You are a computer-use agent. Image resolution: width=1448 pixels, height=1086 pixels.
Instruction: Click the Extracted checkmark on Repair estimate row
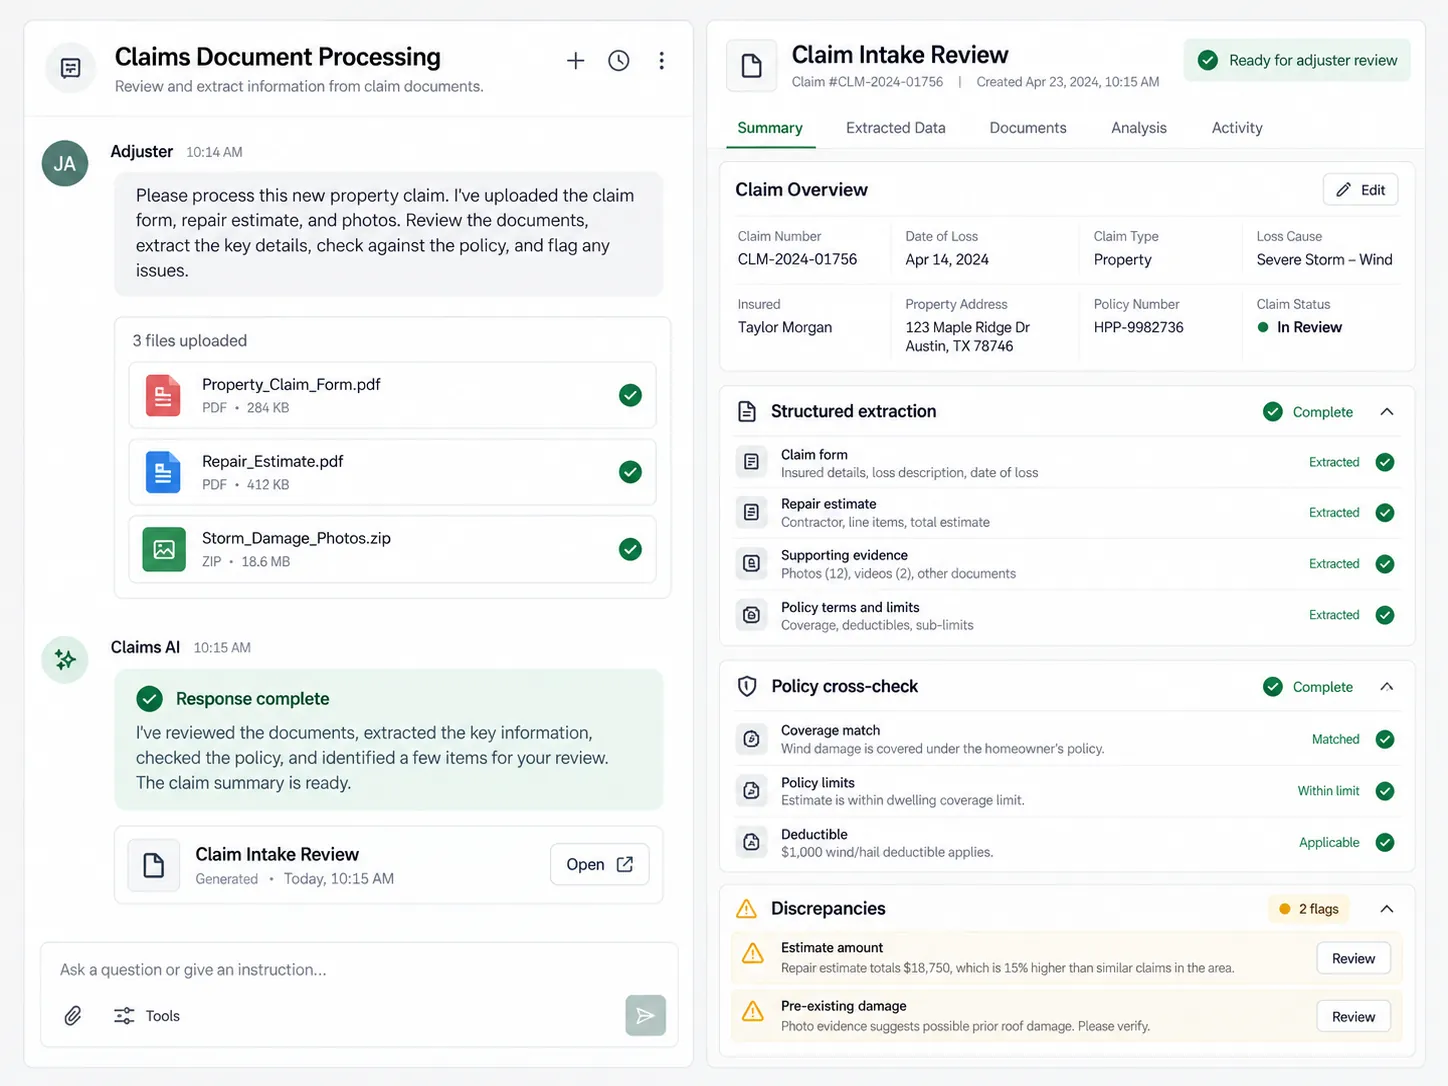click(x=1385, y=513)
